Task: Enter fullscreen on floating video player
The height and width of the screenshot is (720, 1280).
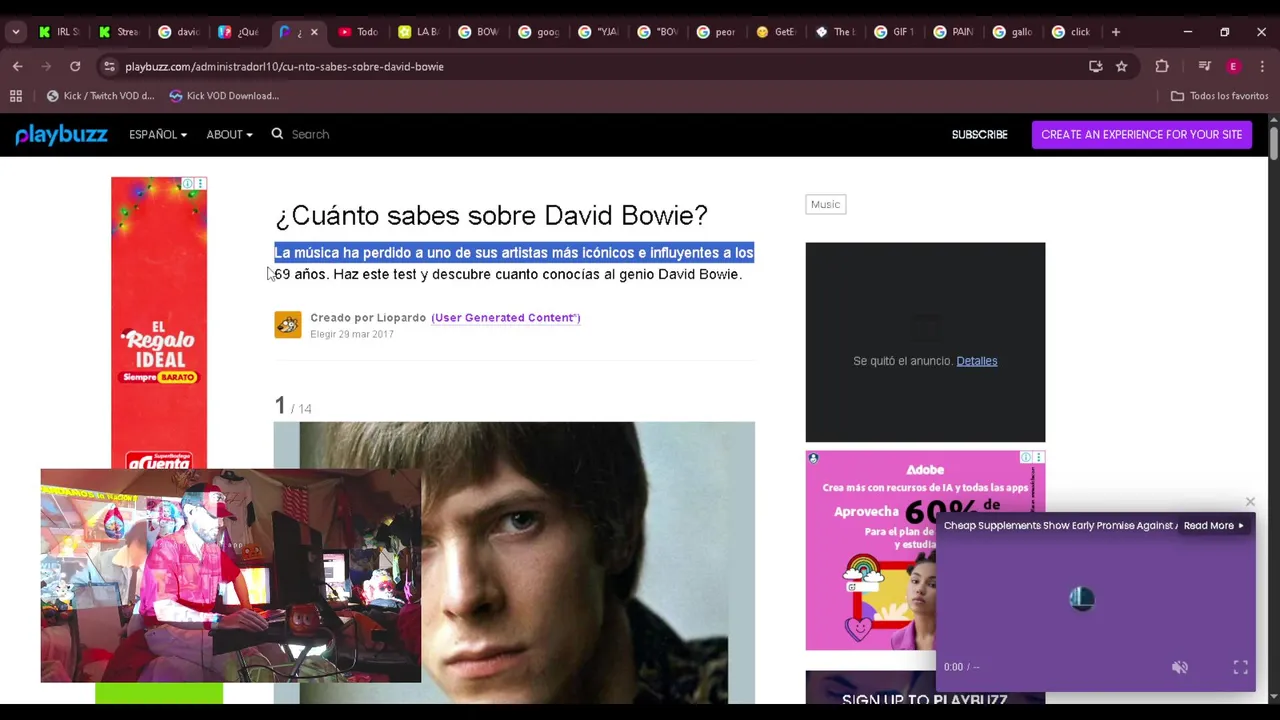Action: tap(1240, 667)
